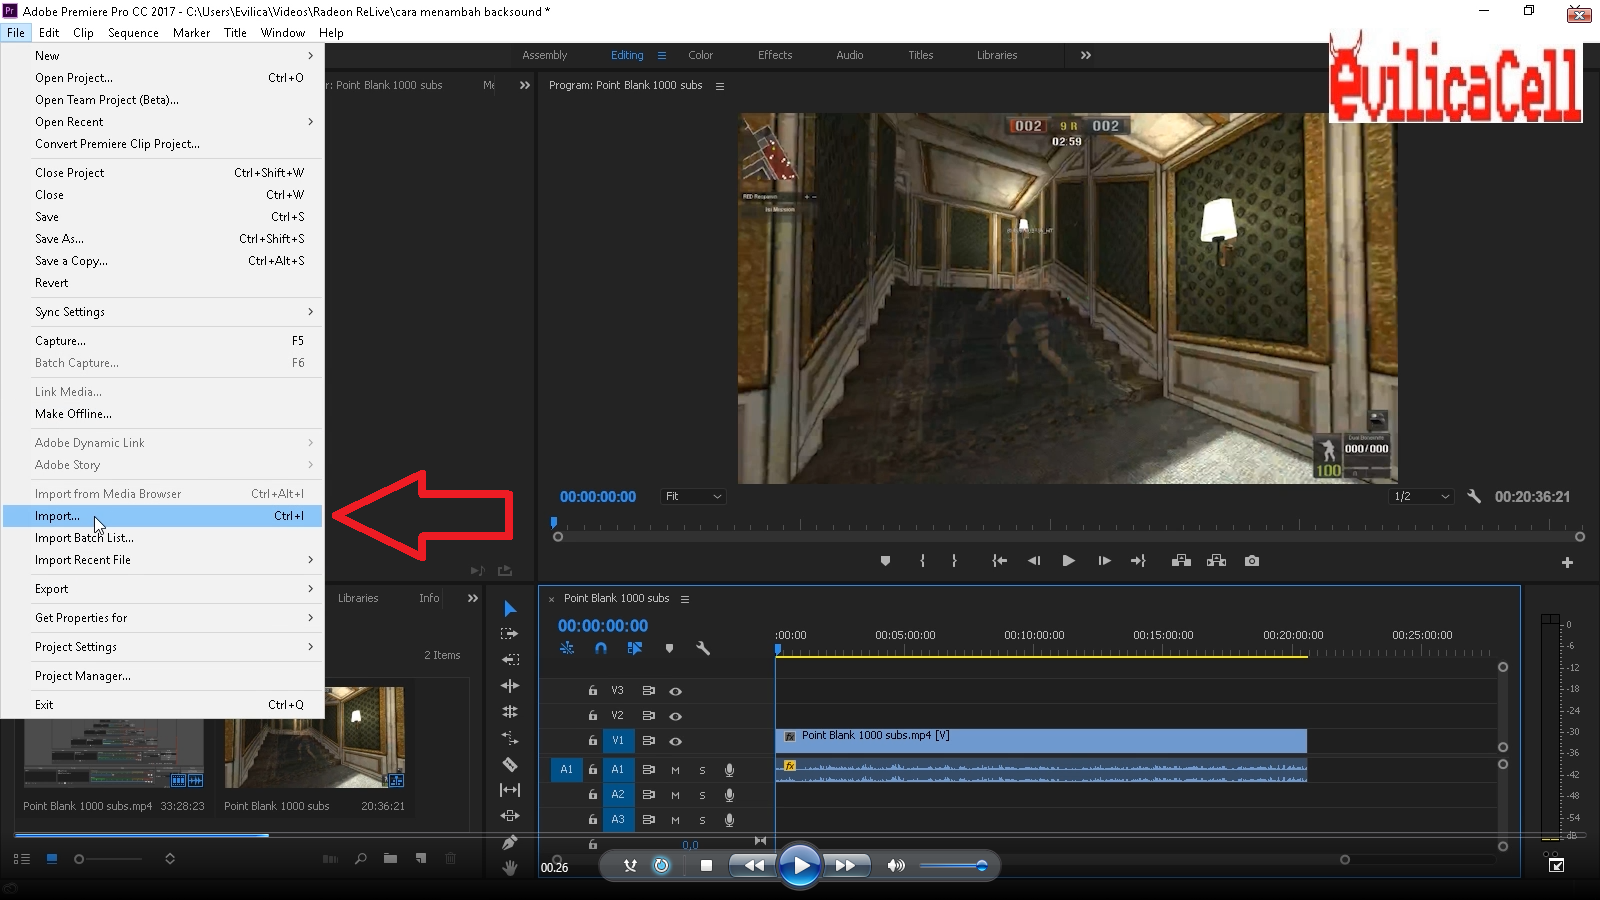The image size is (1600, 900).
Task: Open the 1/2 playback resolution dropdown
Action: click(1421, 496)
